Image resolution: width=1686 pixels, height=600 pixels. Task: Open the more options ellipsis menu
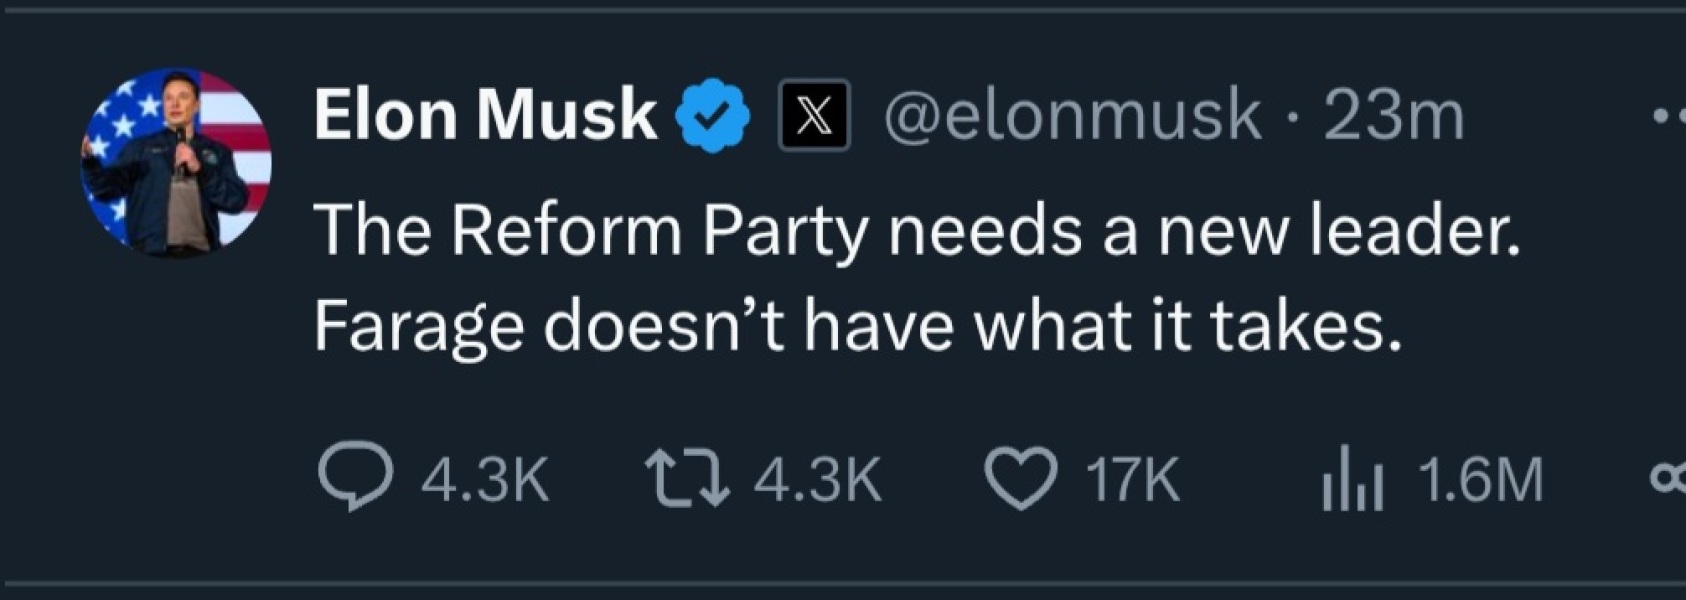1668,116
